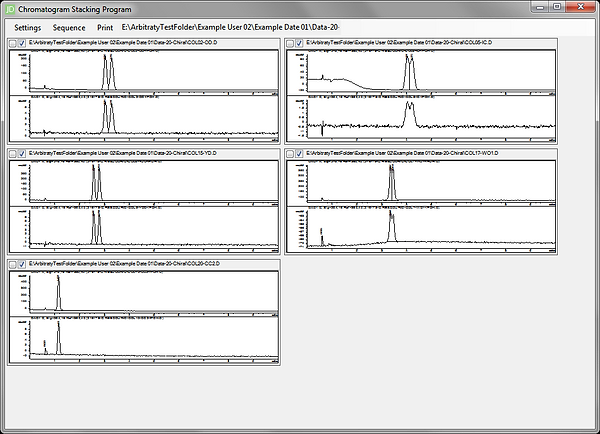Uncheck the ticked checkbox for COL20-OD2.D
The image size is (600, 434).
pyautogui.click(x=22, y=264)
